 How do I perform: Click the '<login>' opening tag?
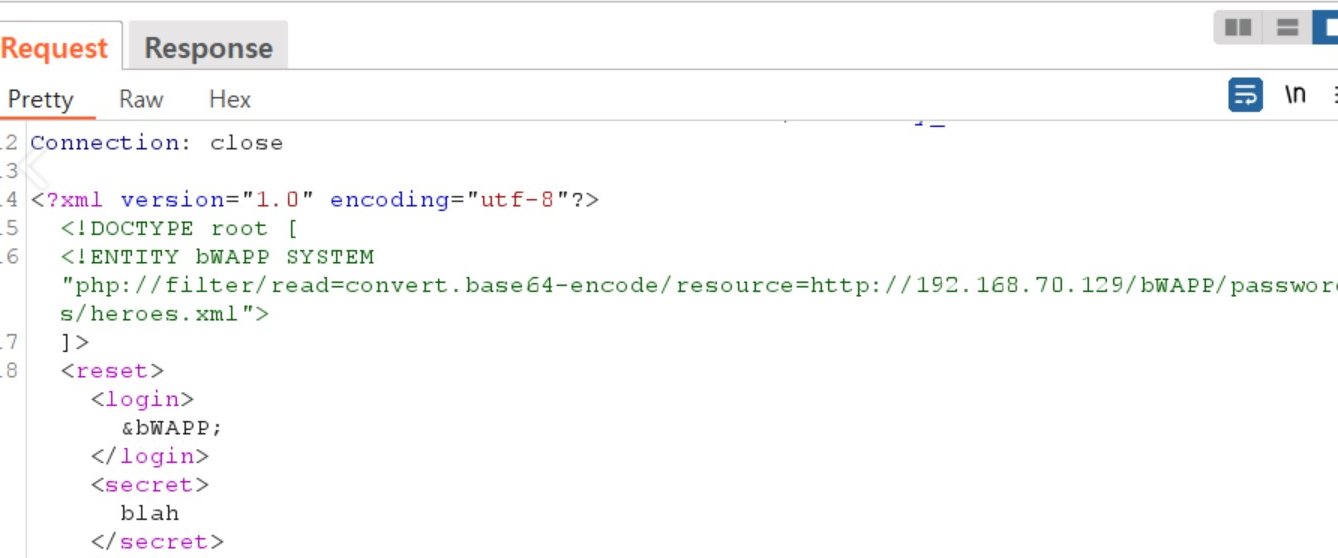click(142, 399)
